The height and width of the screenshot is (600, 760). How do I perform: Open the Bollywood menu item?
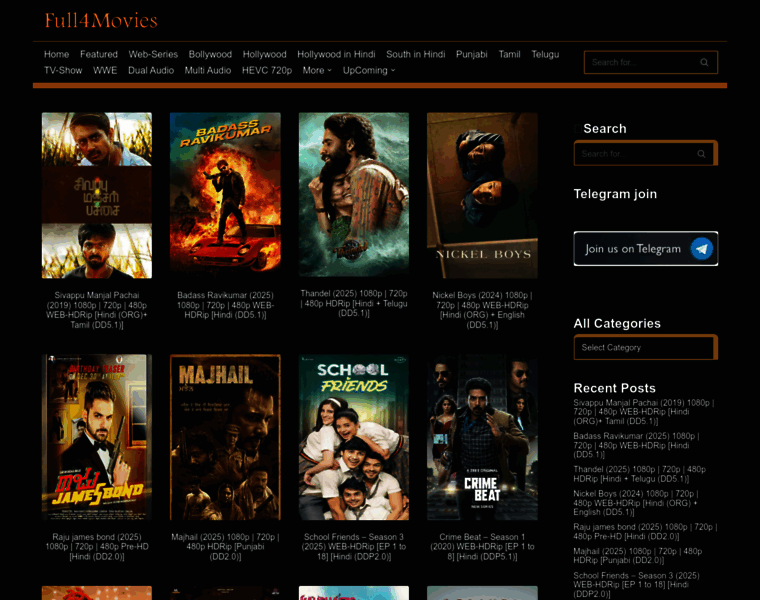pos(210,54)
